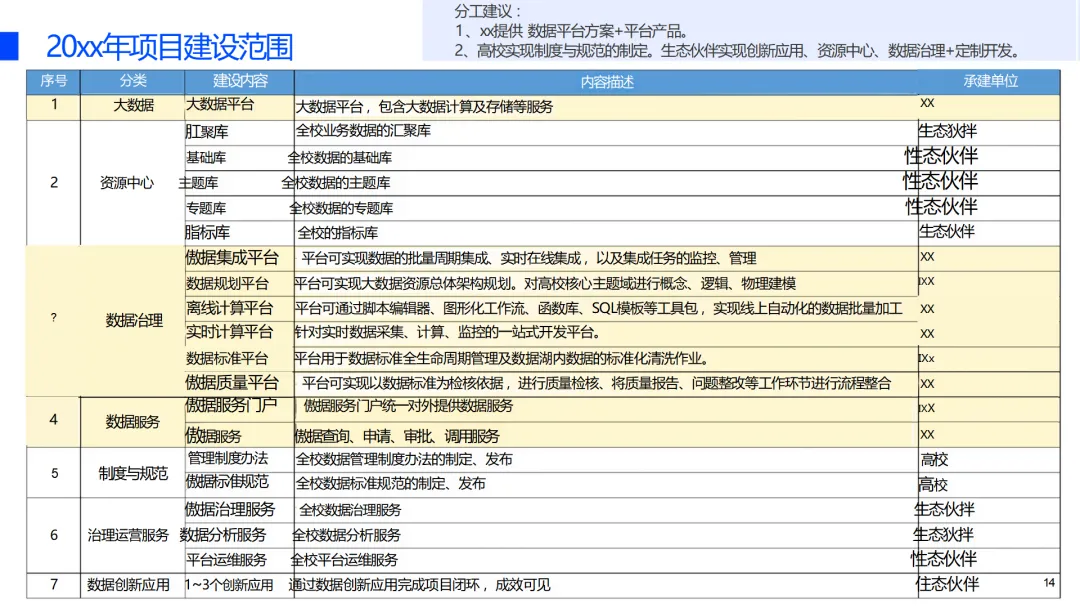Click the "实时计算平台" cell
This screenshot has height=608, width=1080.
coord(229,333)
